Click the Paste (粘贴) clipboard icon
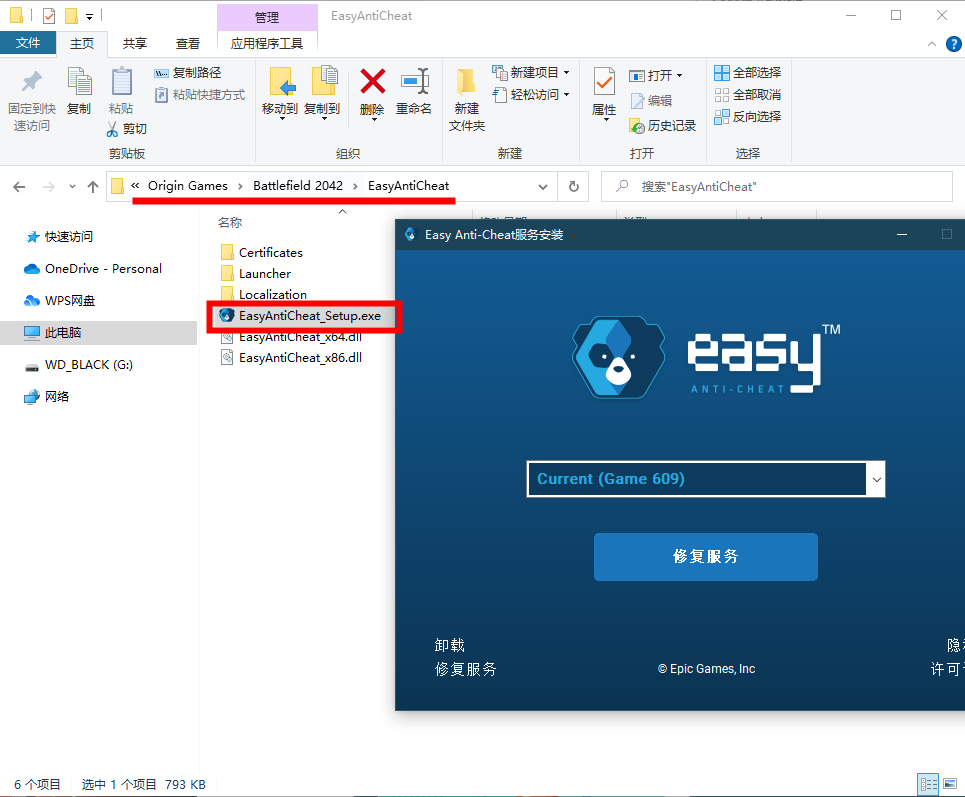965x797 pixels. pyautogui.click(x=121, y=82)
